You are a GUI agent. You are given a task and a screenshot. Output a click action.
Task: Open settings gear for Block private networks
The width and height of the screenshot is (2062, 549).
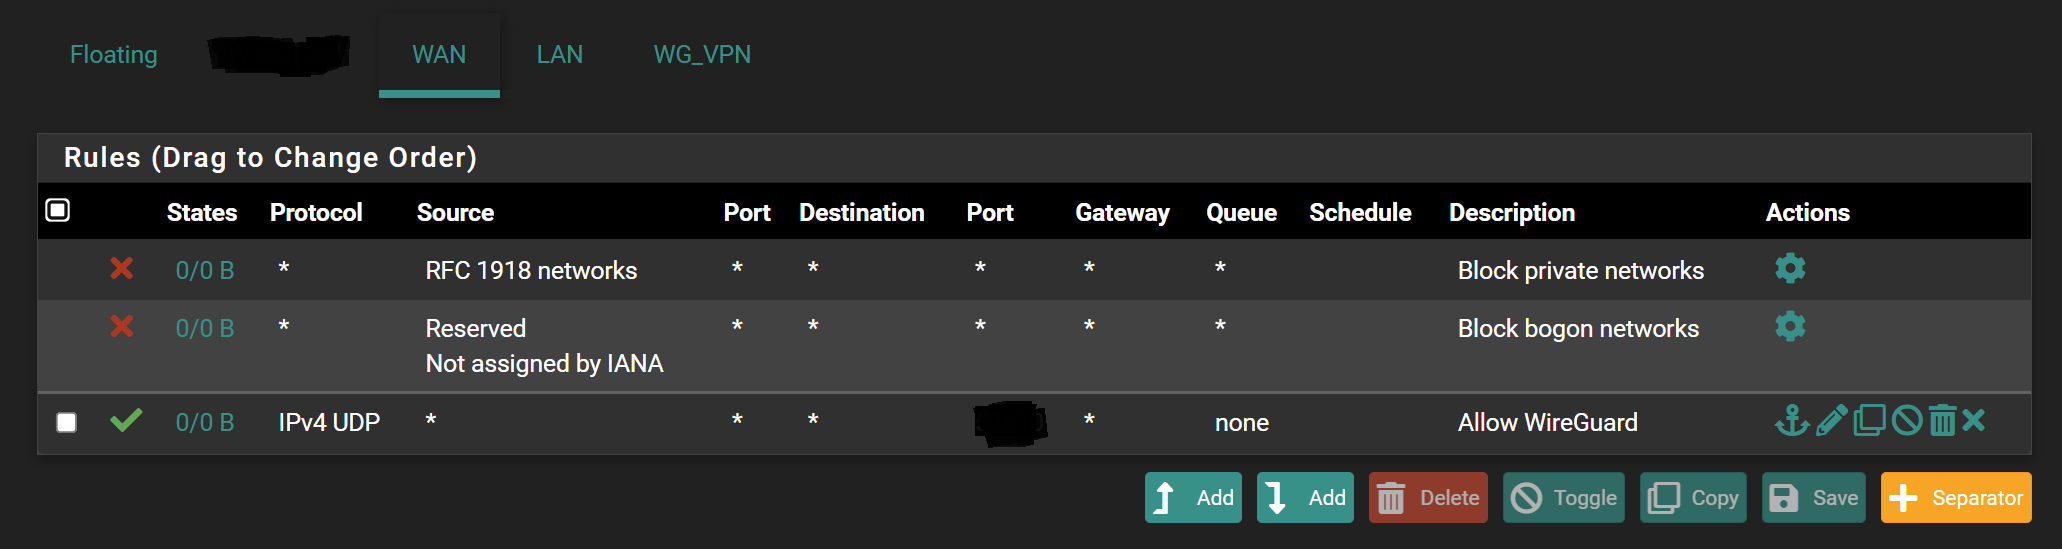click(x=1790, y=268)
